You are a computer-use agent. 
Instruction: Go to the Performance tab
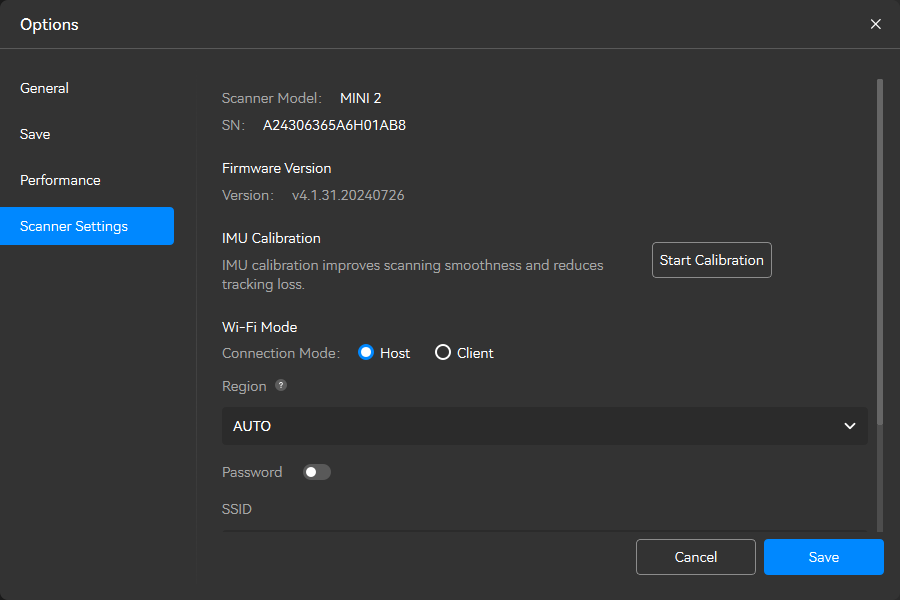60,180
